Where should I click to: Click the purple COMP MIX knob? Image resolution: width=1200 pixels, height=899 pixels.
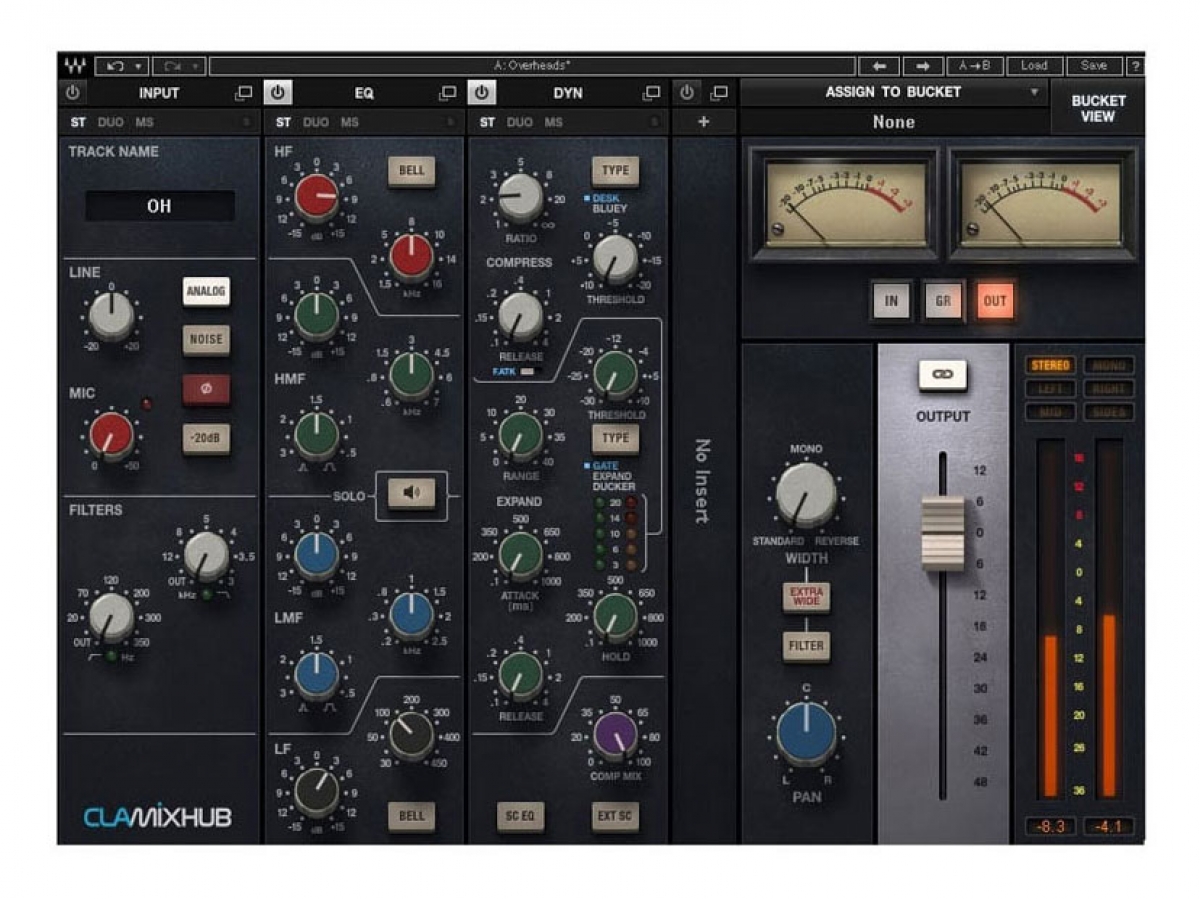[x=615, y=735]
